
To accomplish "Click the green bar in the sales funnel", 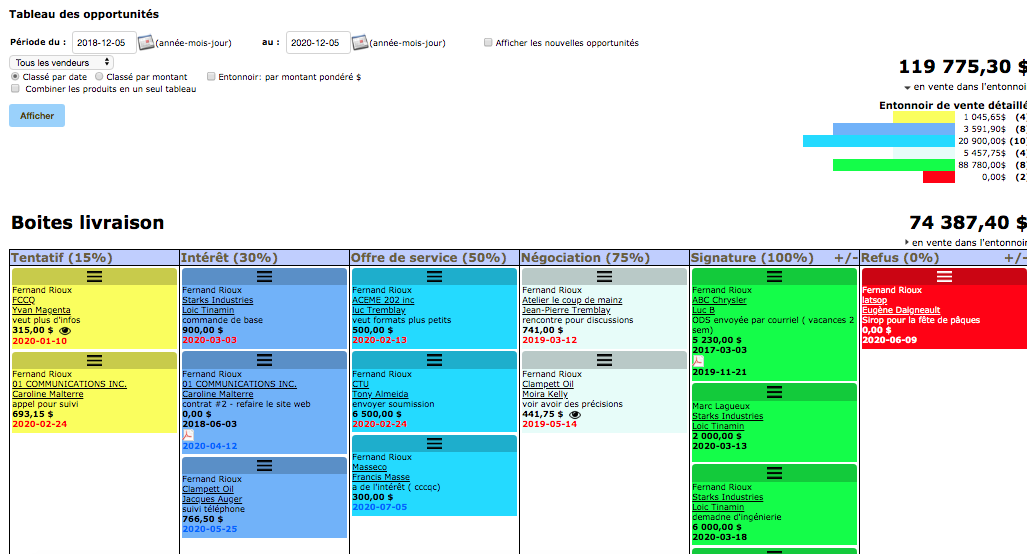I will click(x=893, y=165).
